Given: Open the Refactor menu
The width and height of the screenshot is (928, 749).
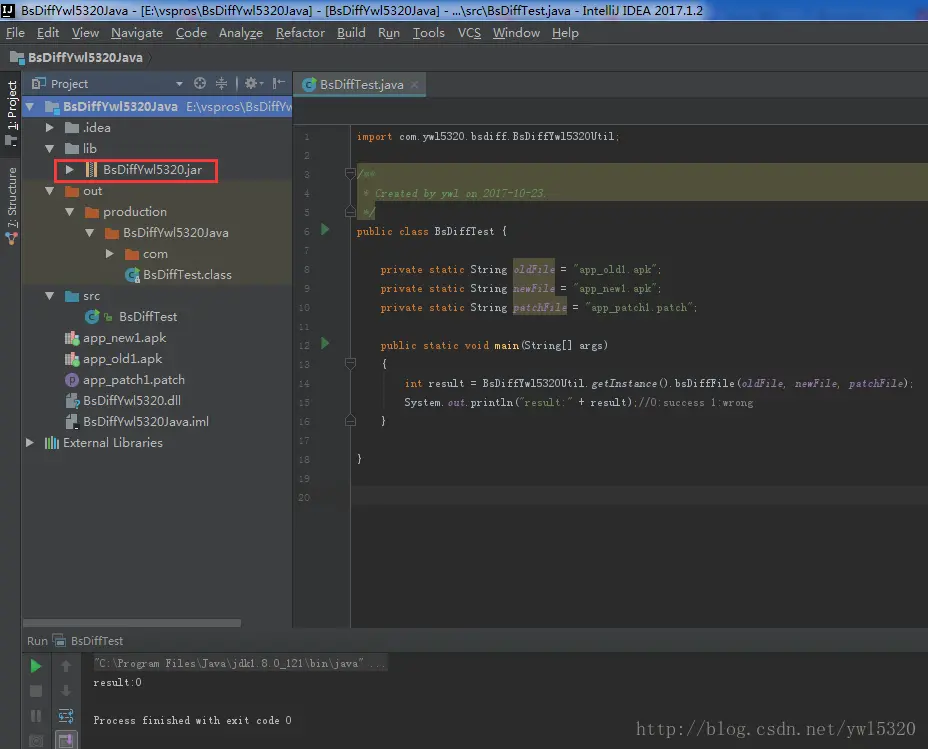Looking at the screenshot, I should 300,33.
